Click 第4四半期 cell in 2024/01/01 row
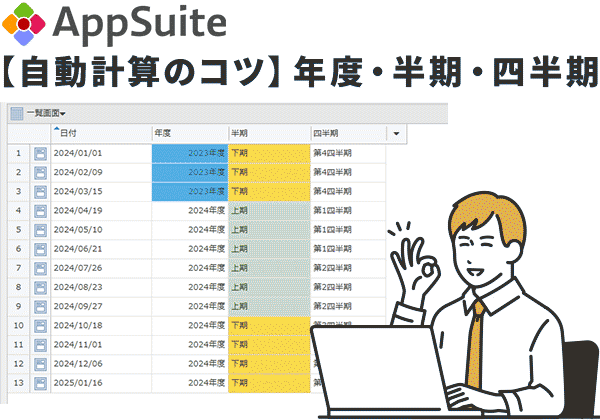Image resolution: width=600 pixels, height=420 pixels. (348, 153)
